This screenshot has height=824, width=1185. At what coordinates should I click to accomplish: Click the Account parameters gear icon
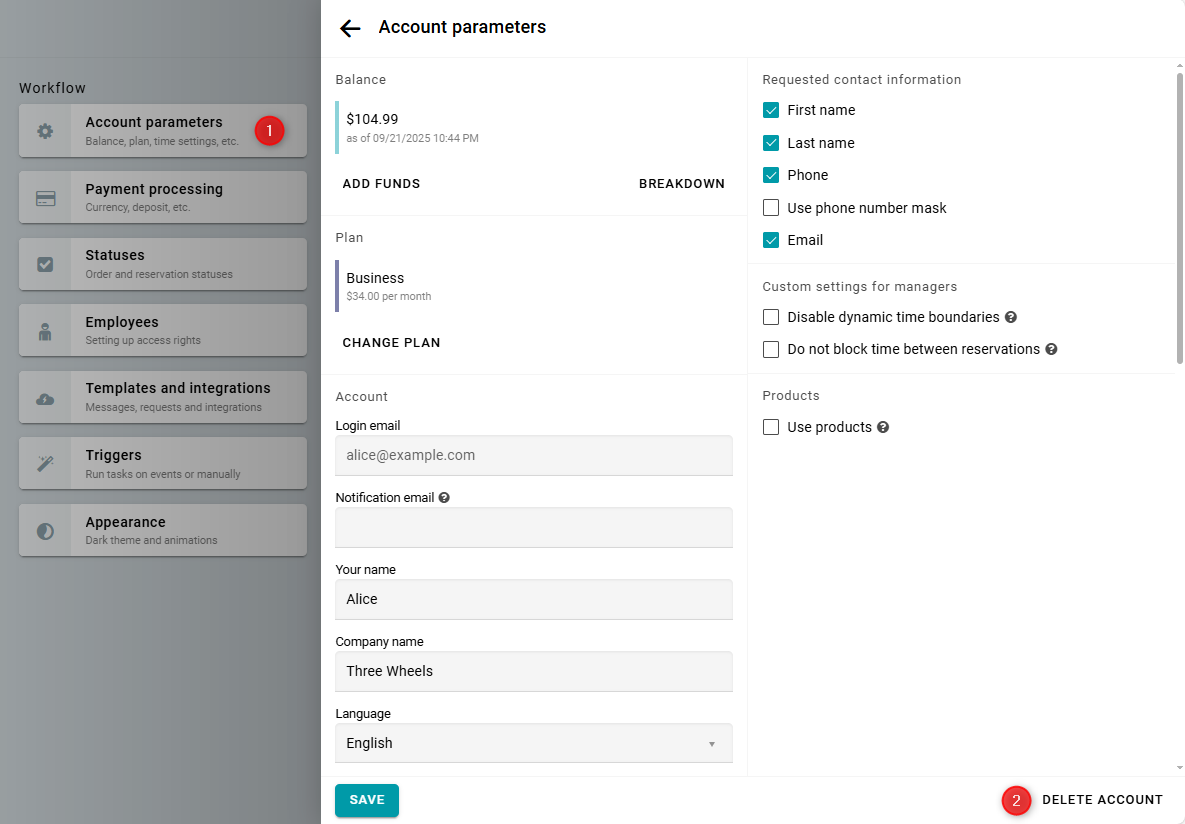pyautogui.click(x=45, y=131)
